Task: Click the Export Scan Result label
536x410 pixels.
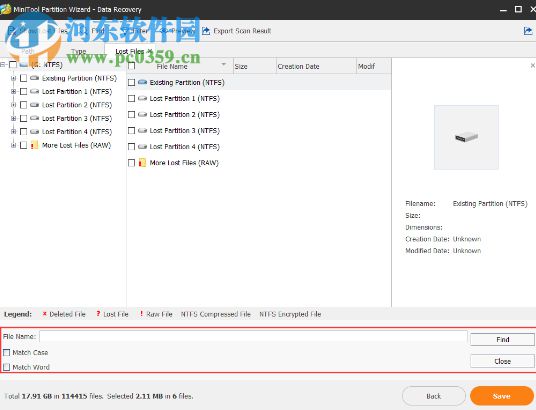Action: pos(242,31)
